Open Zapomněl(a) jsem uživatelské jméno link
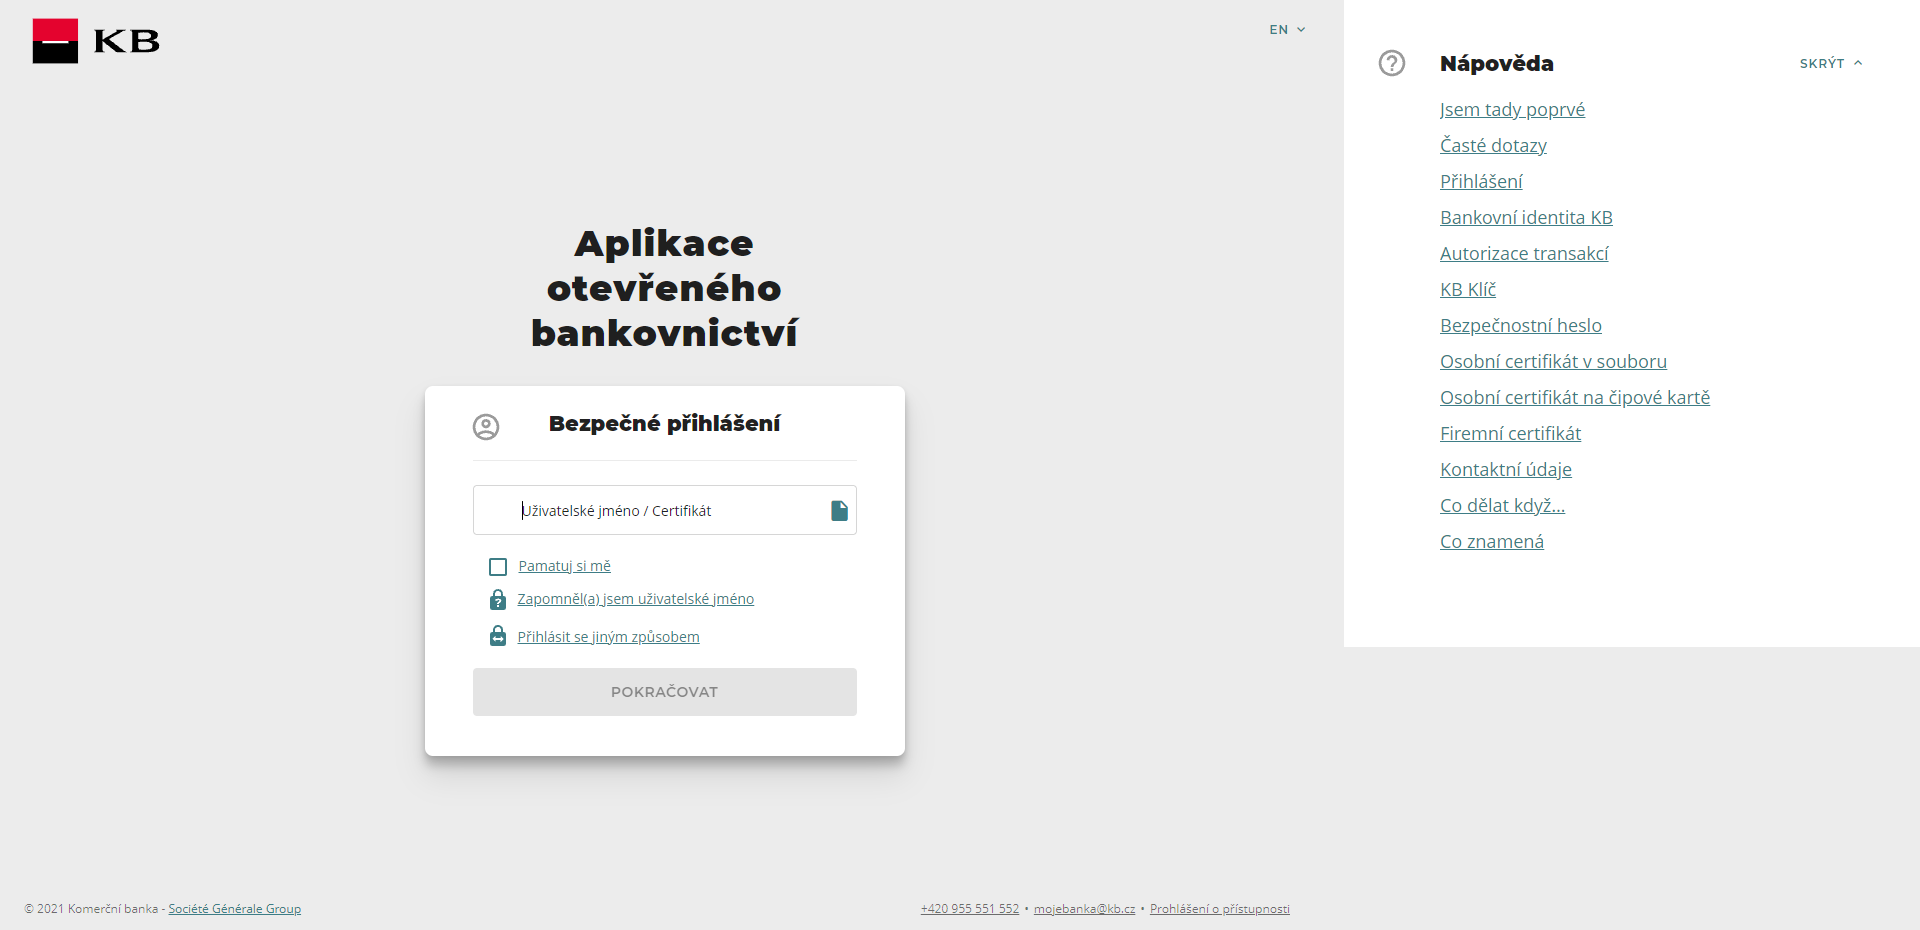Image resolution: width=1920 pixels, height=930 pixels. click(x=636, y=599)
